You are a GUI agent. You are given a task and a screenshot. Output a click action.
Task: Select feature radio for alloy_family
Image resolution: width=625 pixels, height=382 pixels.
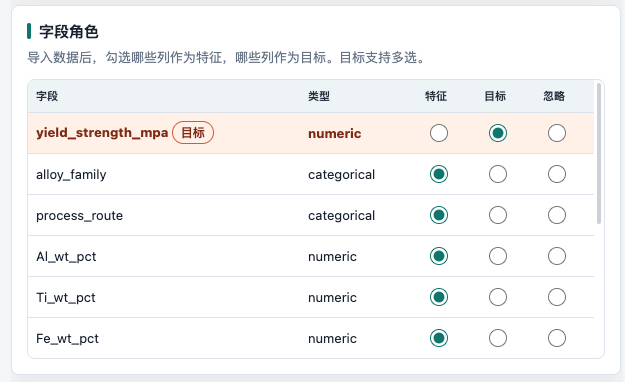438,174
